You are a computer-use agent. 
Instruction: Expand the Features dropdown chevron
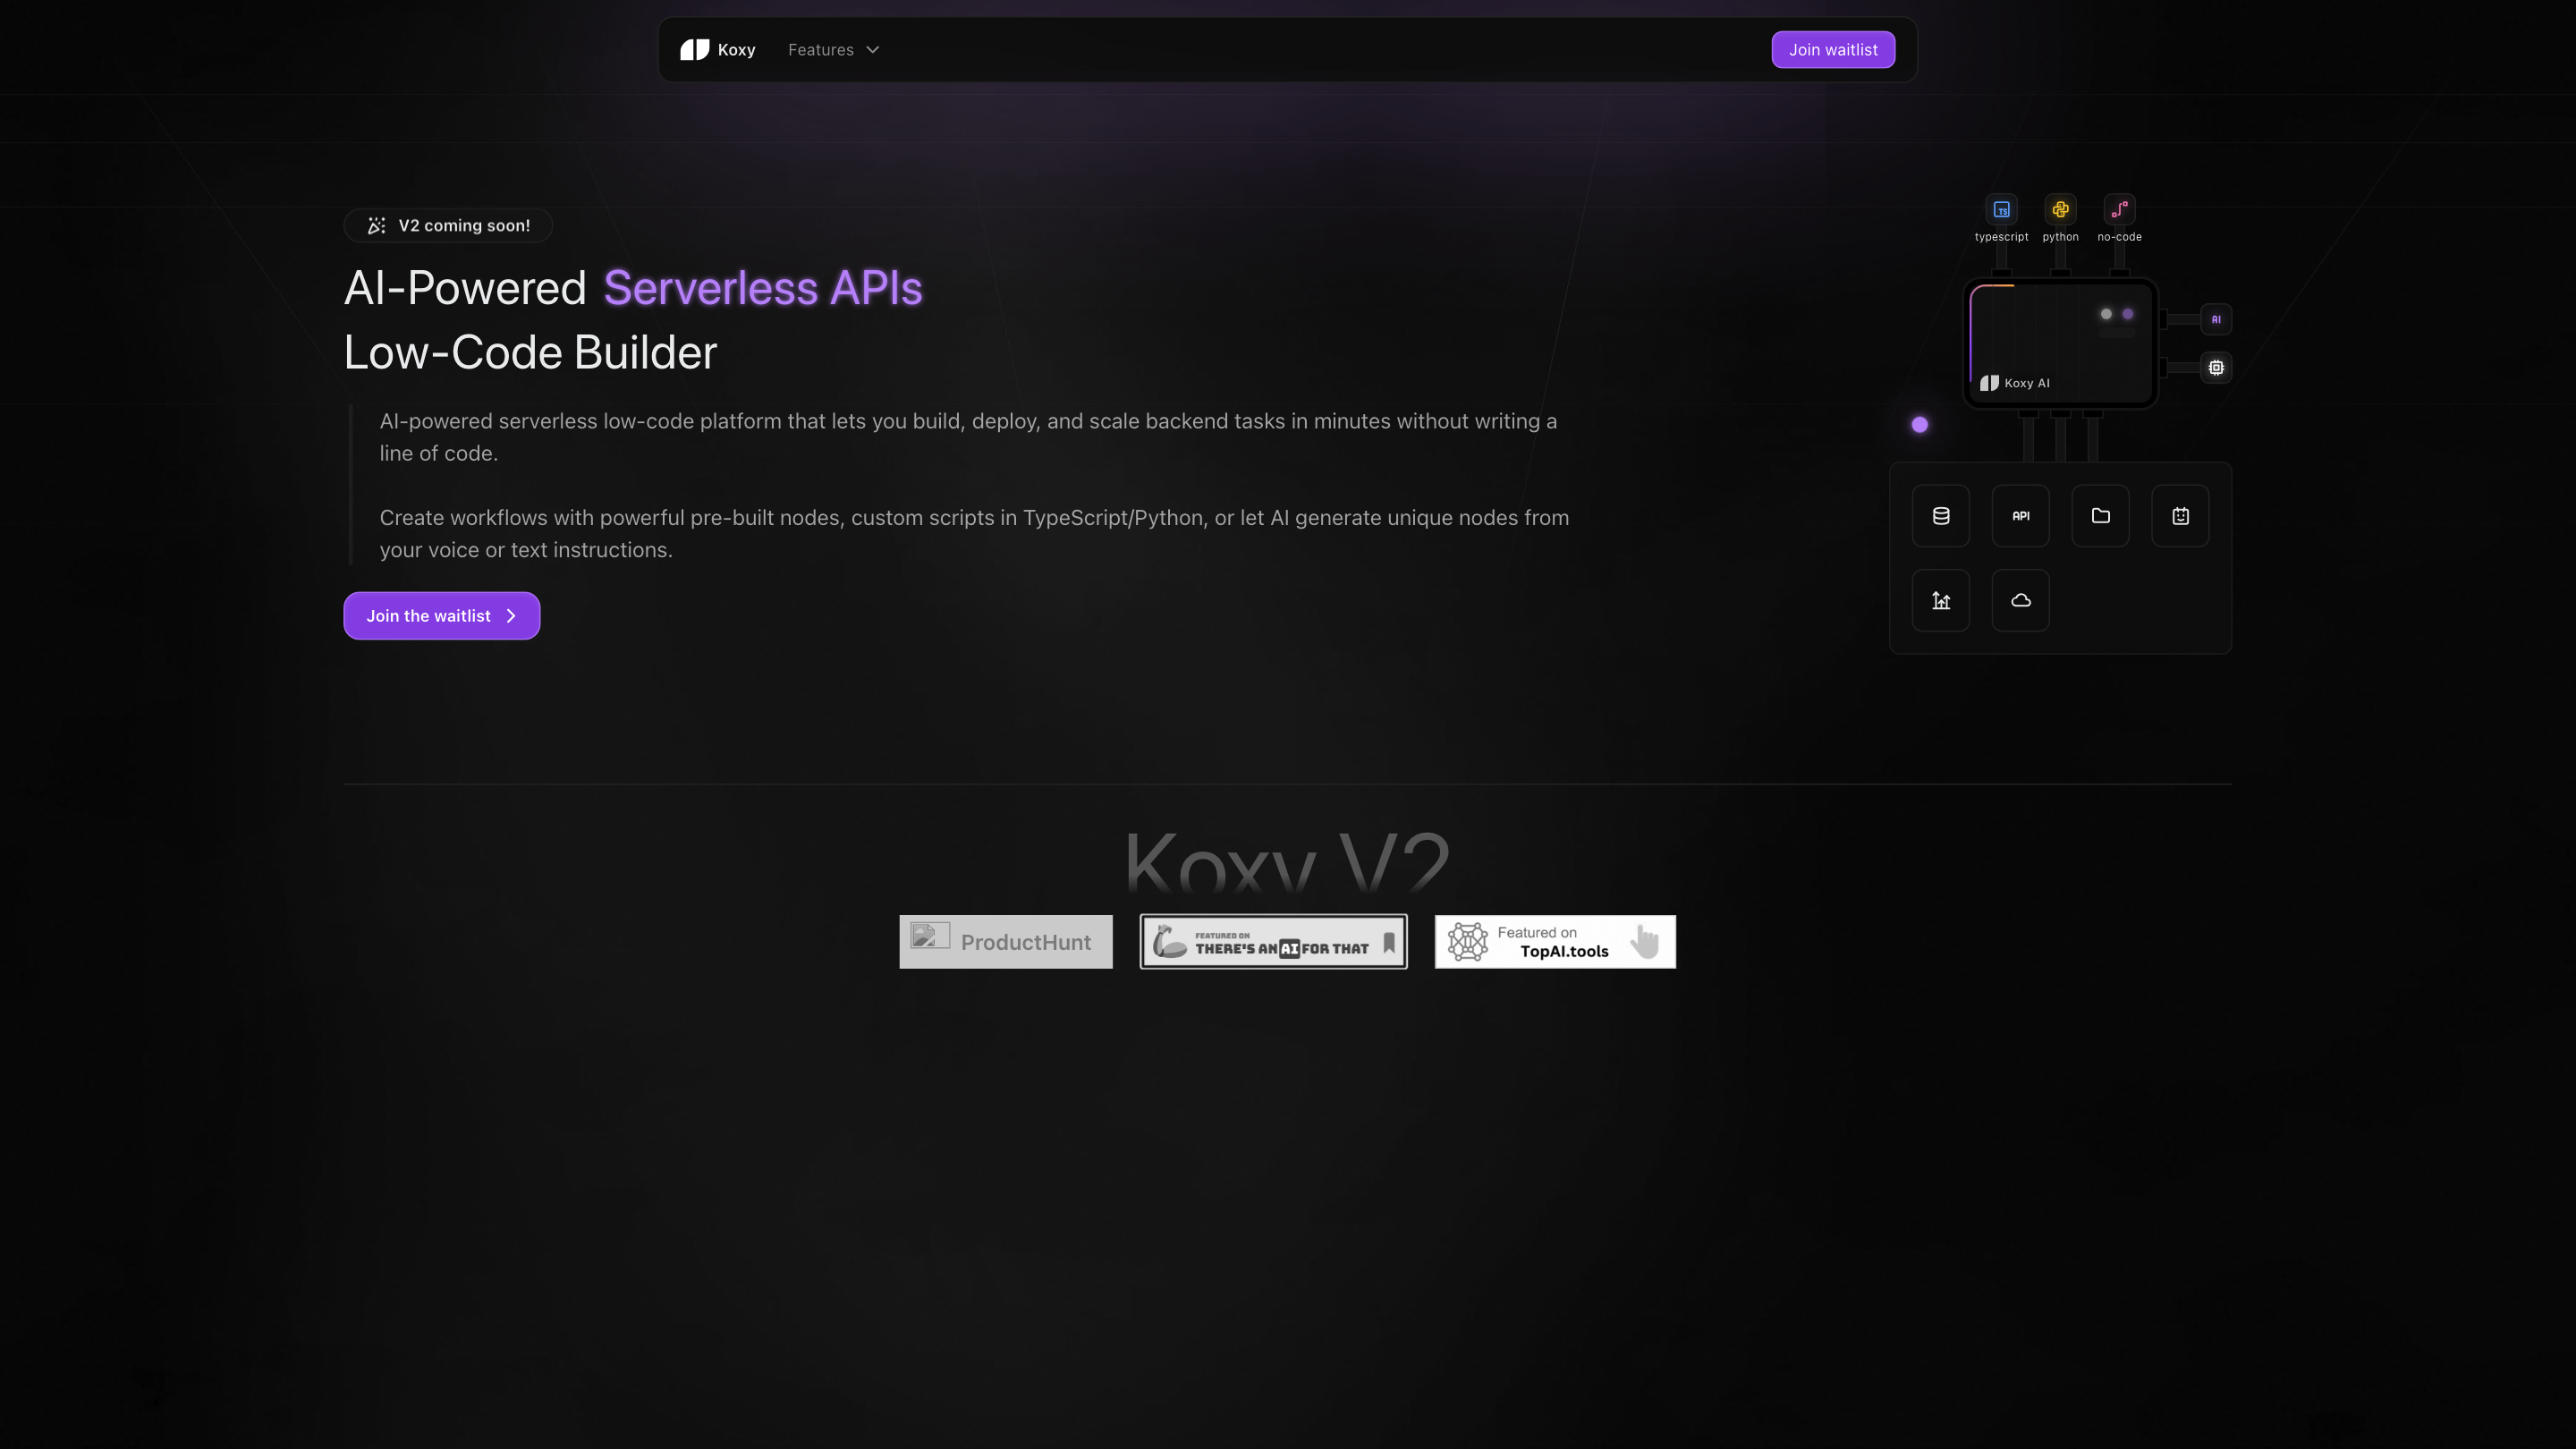872,49
